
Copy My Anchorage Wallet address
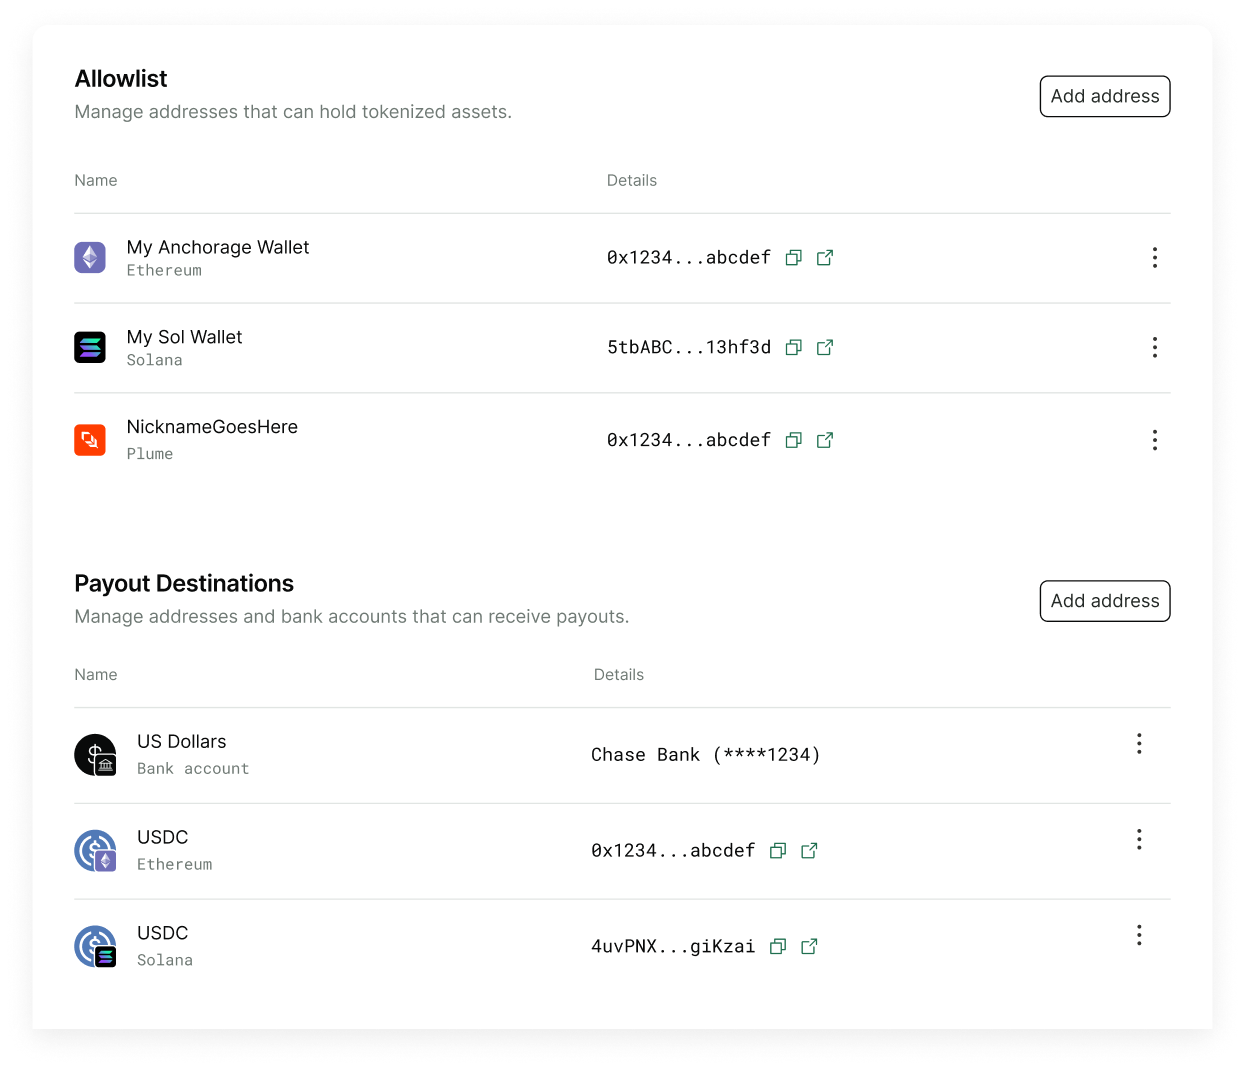click(793, 258)
